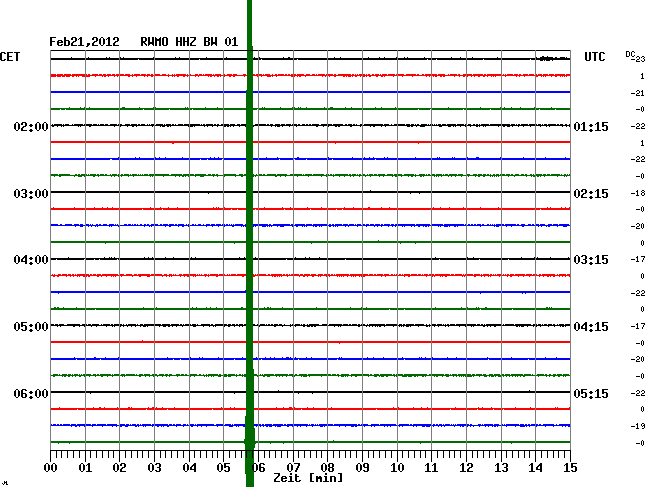Select the 02:00 CET time label
650x494 pixels.
click(x=31, y=126)
